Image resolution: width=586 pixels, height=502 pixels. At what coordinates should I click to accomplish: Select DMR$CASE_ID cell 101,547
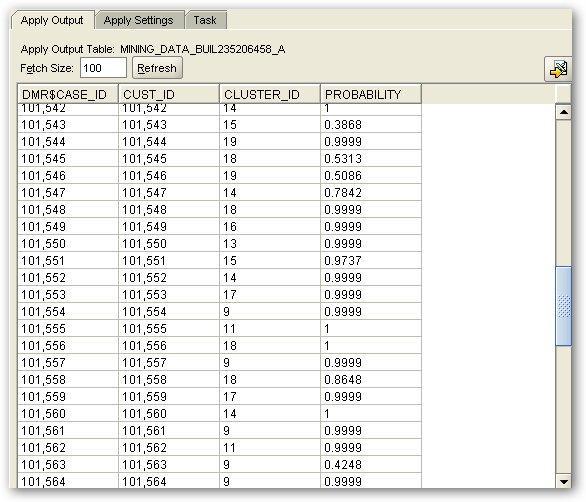click(x=68, y=193)
